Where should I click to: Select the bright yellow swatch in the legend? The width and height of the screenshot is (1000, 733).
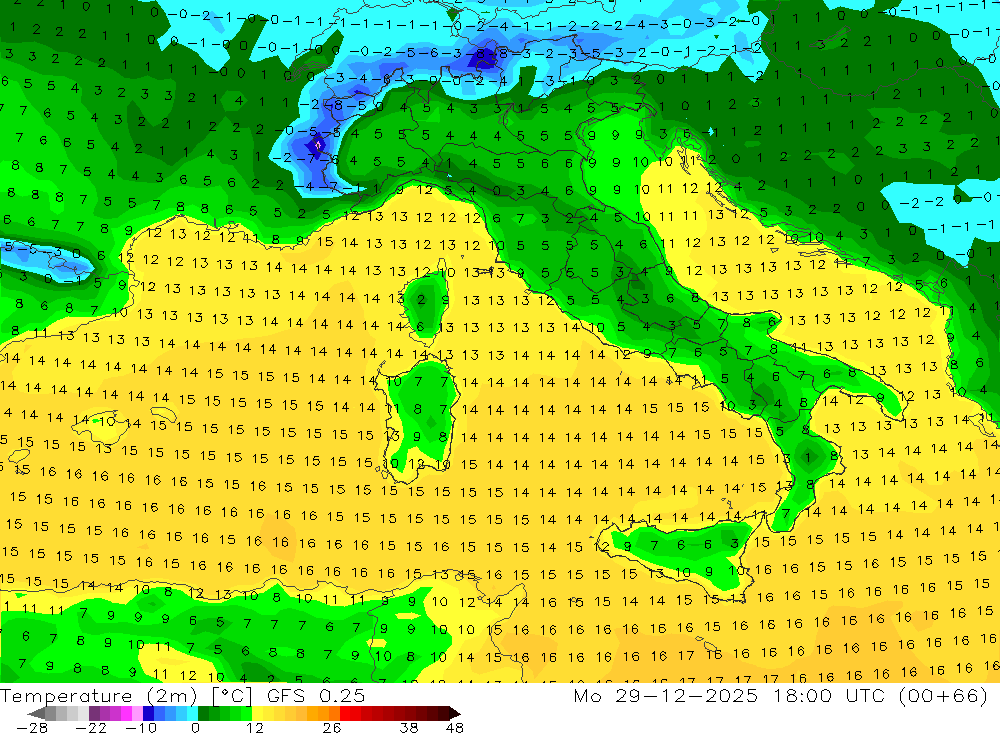coord(257,714)
